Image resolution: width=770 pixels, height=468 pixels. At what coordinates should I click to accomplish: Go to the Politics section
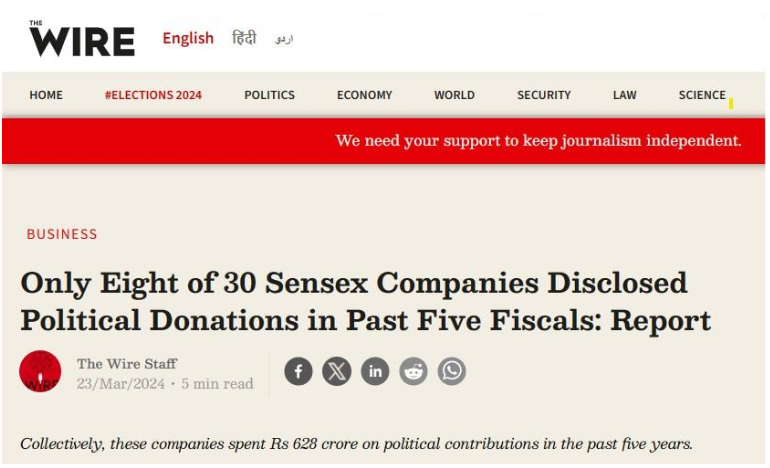coord(269,95)
